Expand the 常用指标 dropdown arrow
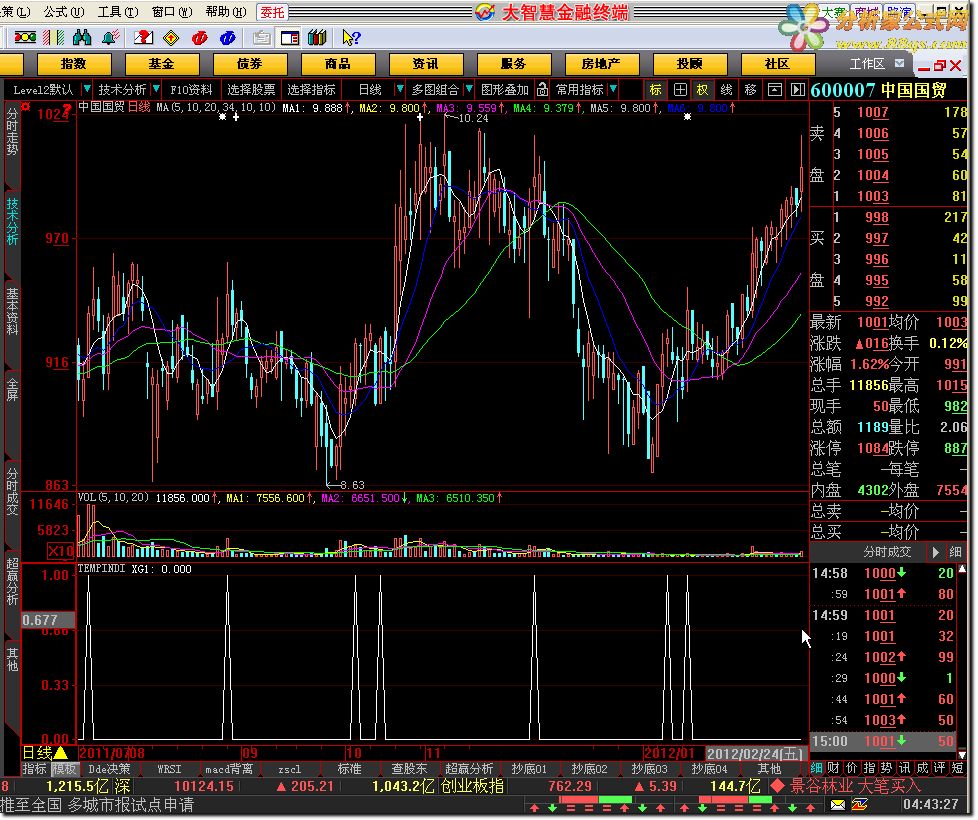Screen dimensions: 978x820 tap(614, 90)
